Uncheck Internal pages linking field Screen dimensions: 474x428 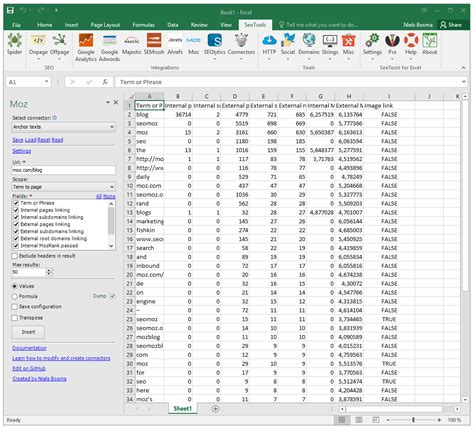click(16, 210)
